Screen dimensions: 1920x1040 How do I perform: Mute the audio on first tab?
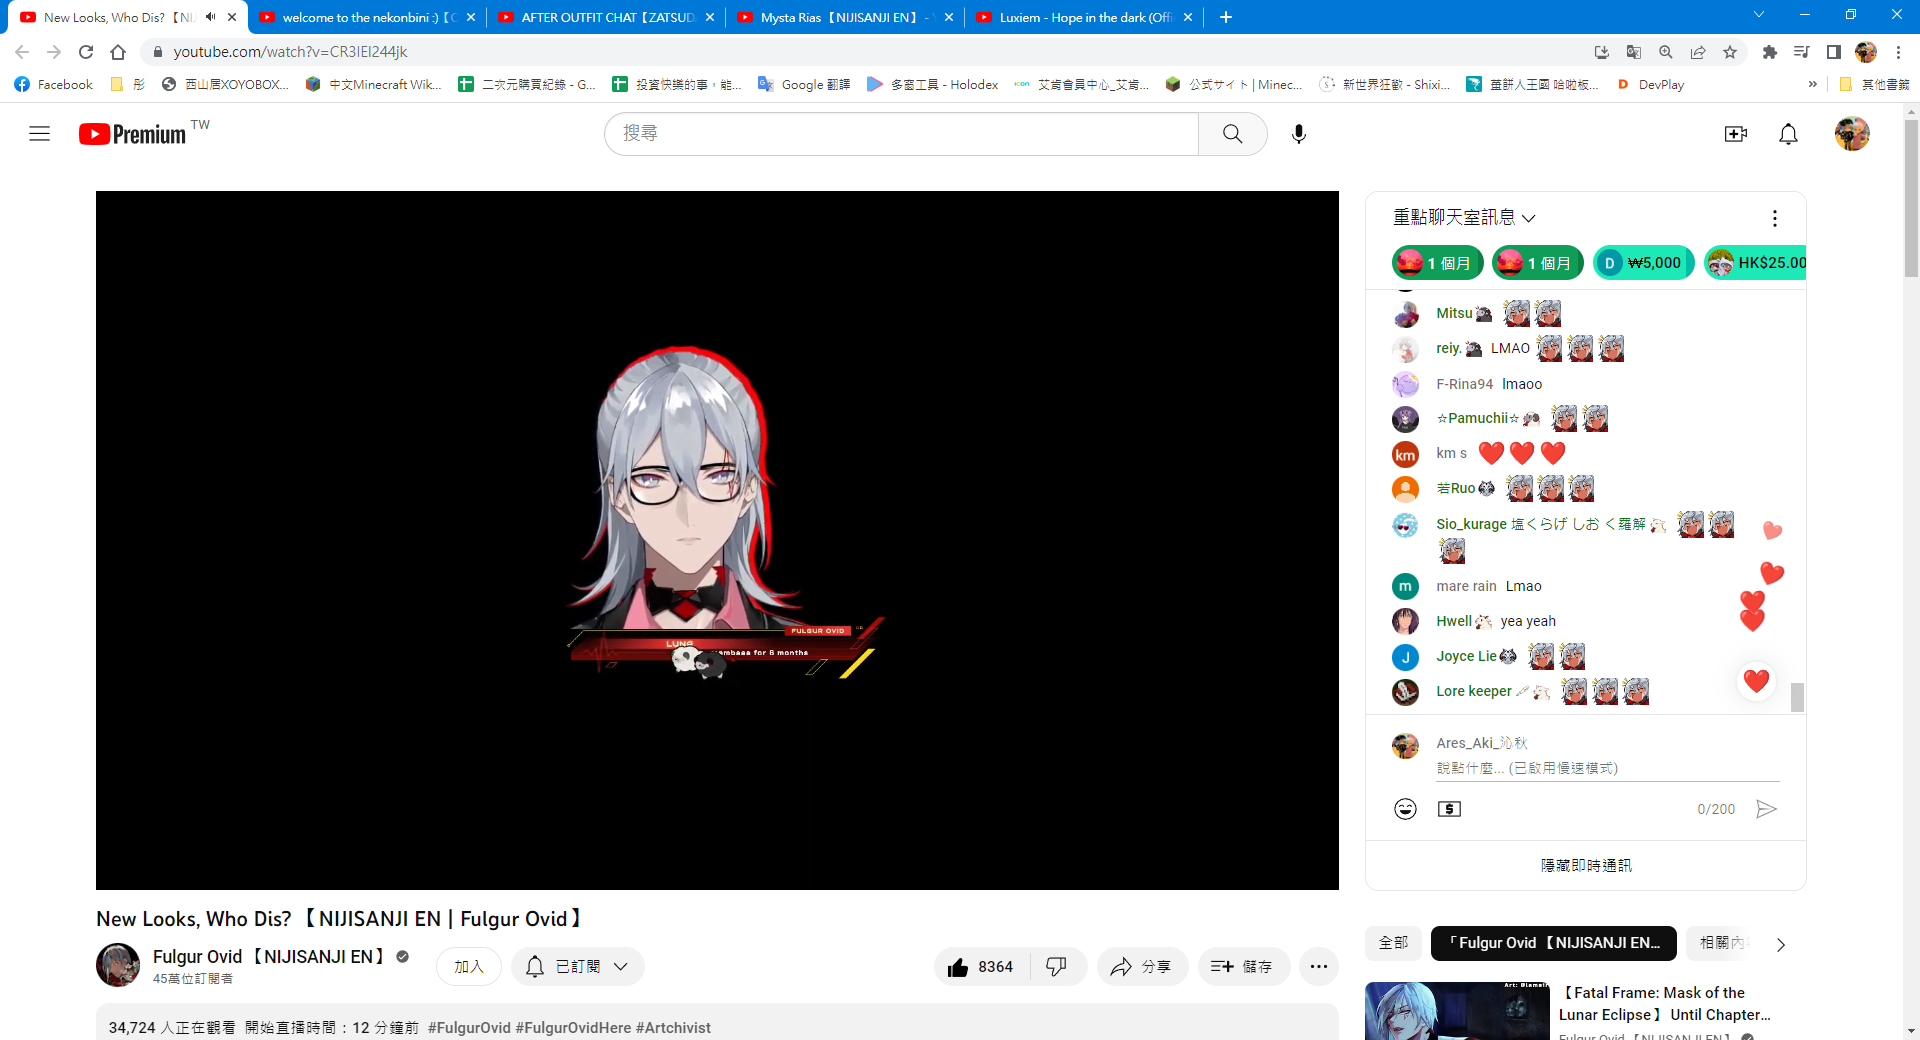coord(211,17)
